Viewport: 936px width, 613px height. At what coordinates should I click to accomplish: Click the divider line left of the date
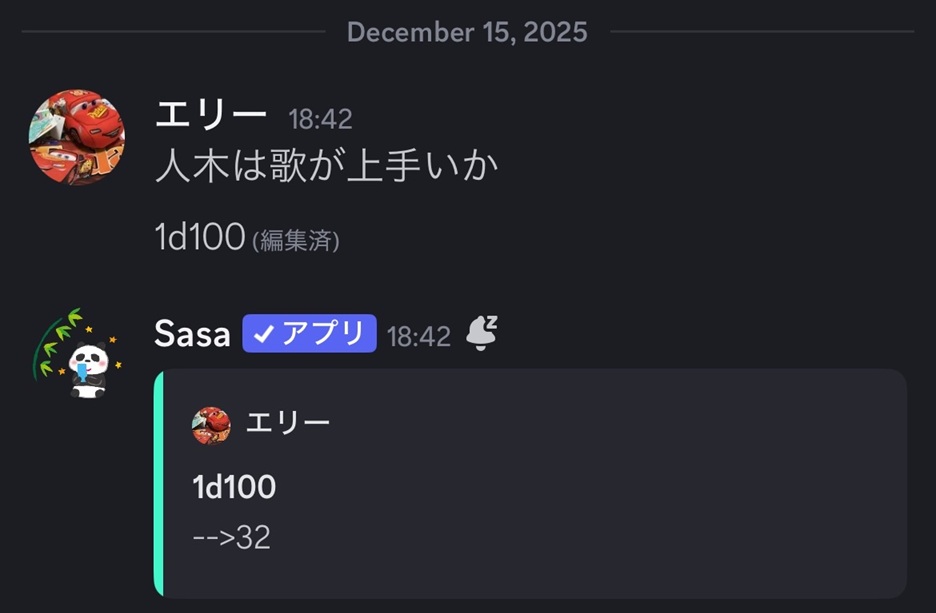(172, 32)
